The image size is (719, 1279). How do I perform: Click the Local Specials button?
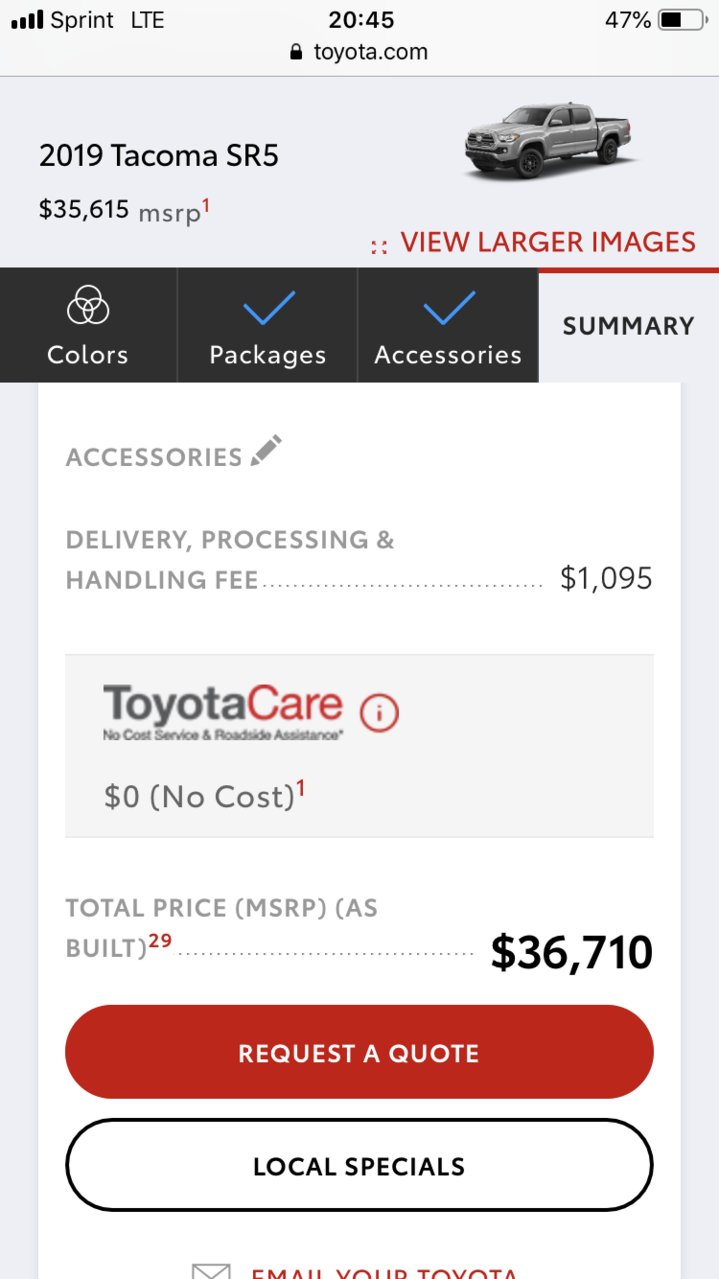coord(359,1166)
